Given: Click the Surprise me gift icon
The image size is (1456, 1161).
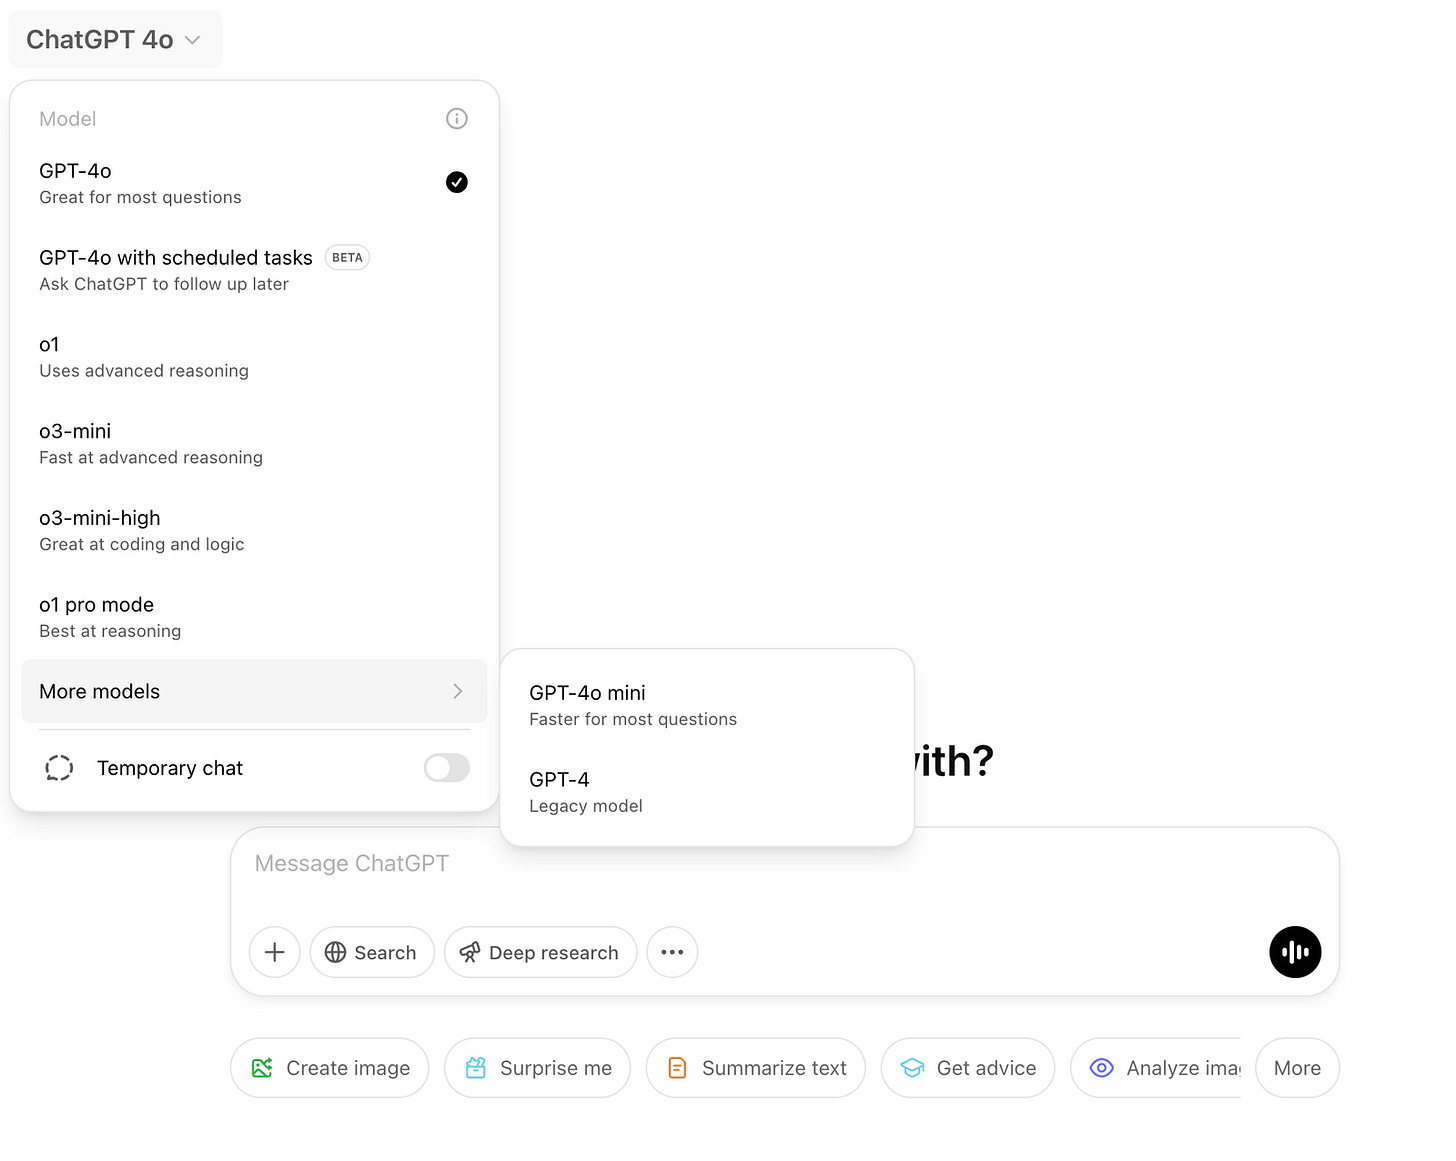Looking at the screenshot, I should coord(476,1068).
